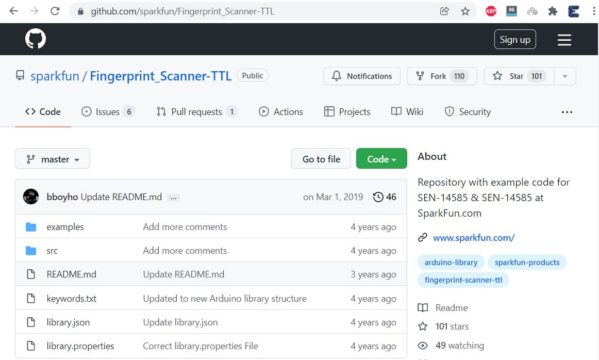This screenshot has height=360, width=599.
Task: Switch to the Wiki tab
Action: 407,112
